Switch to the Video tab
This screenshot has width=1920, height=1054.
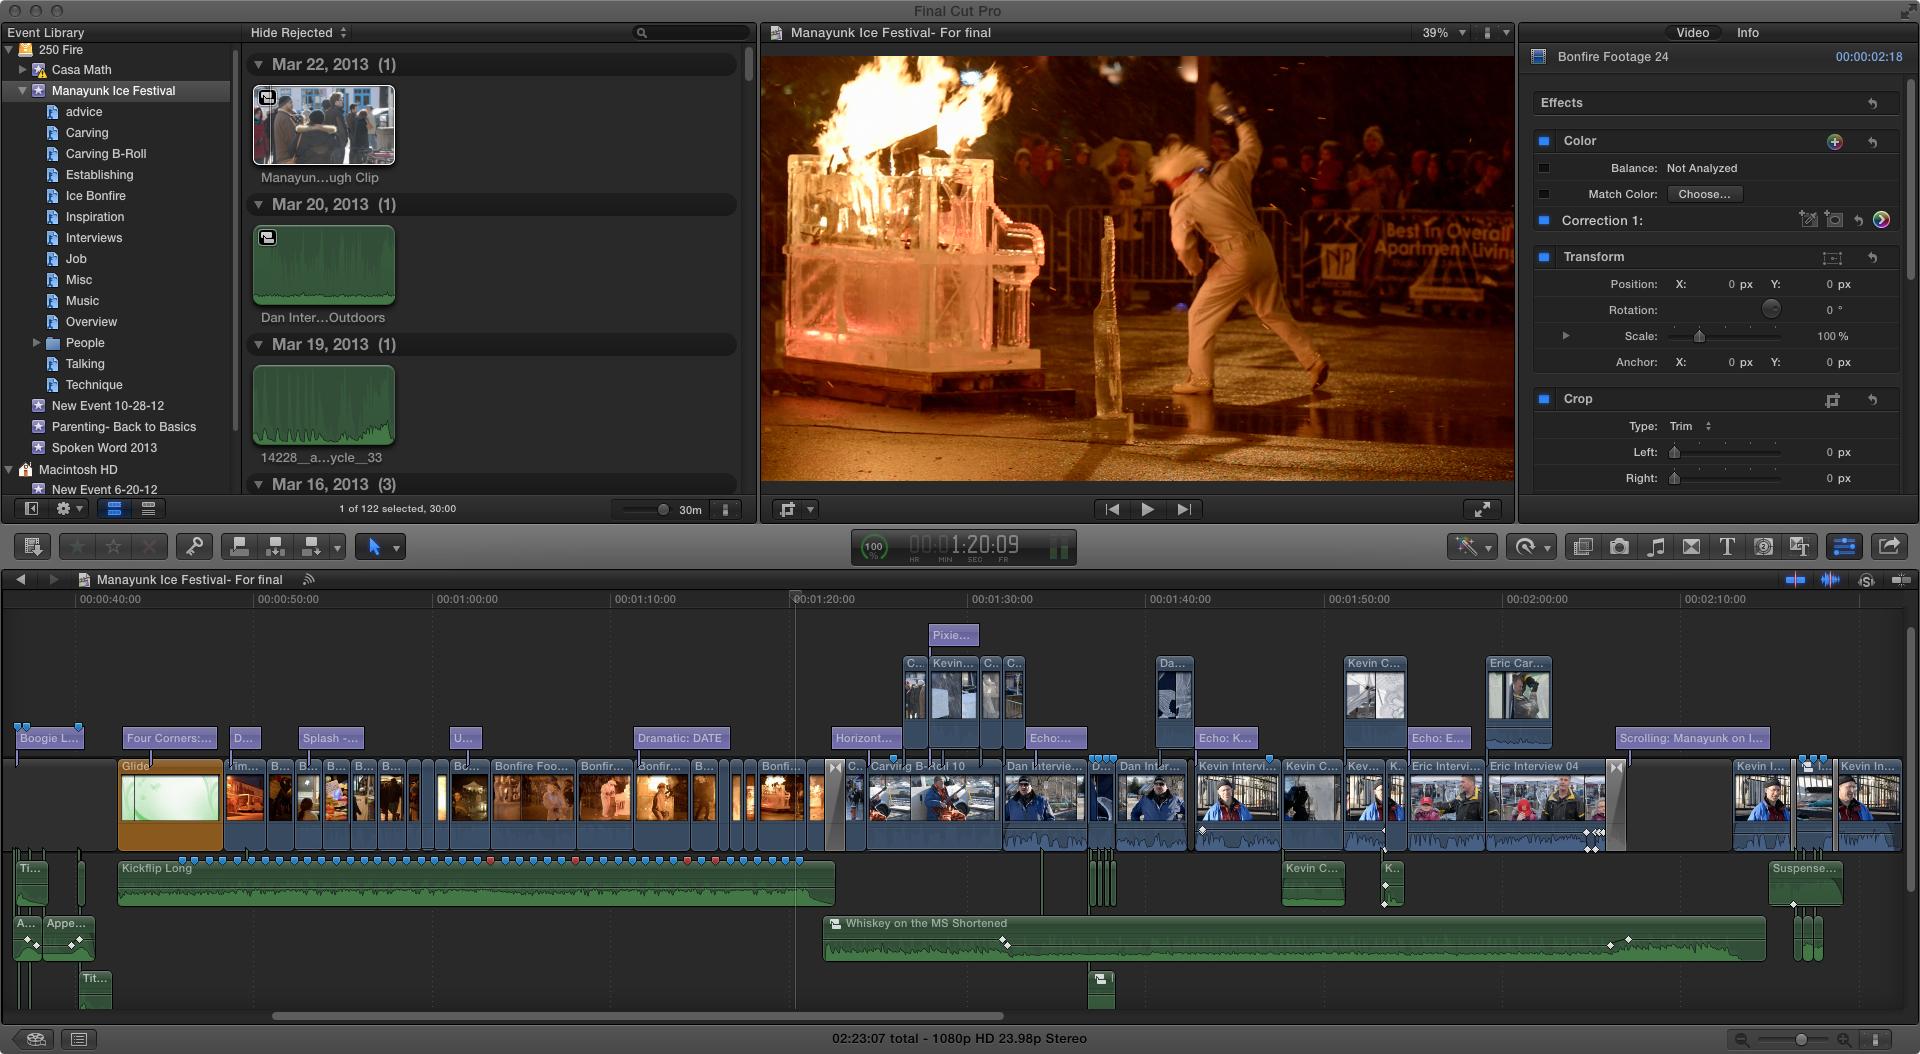1692,33
